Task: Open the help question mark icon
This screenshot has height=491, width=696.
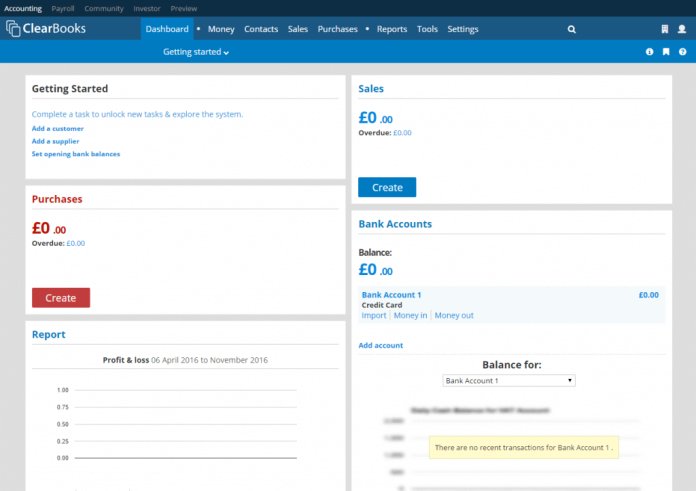Action: coord(681,52)
